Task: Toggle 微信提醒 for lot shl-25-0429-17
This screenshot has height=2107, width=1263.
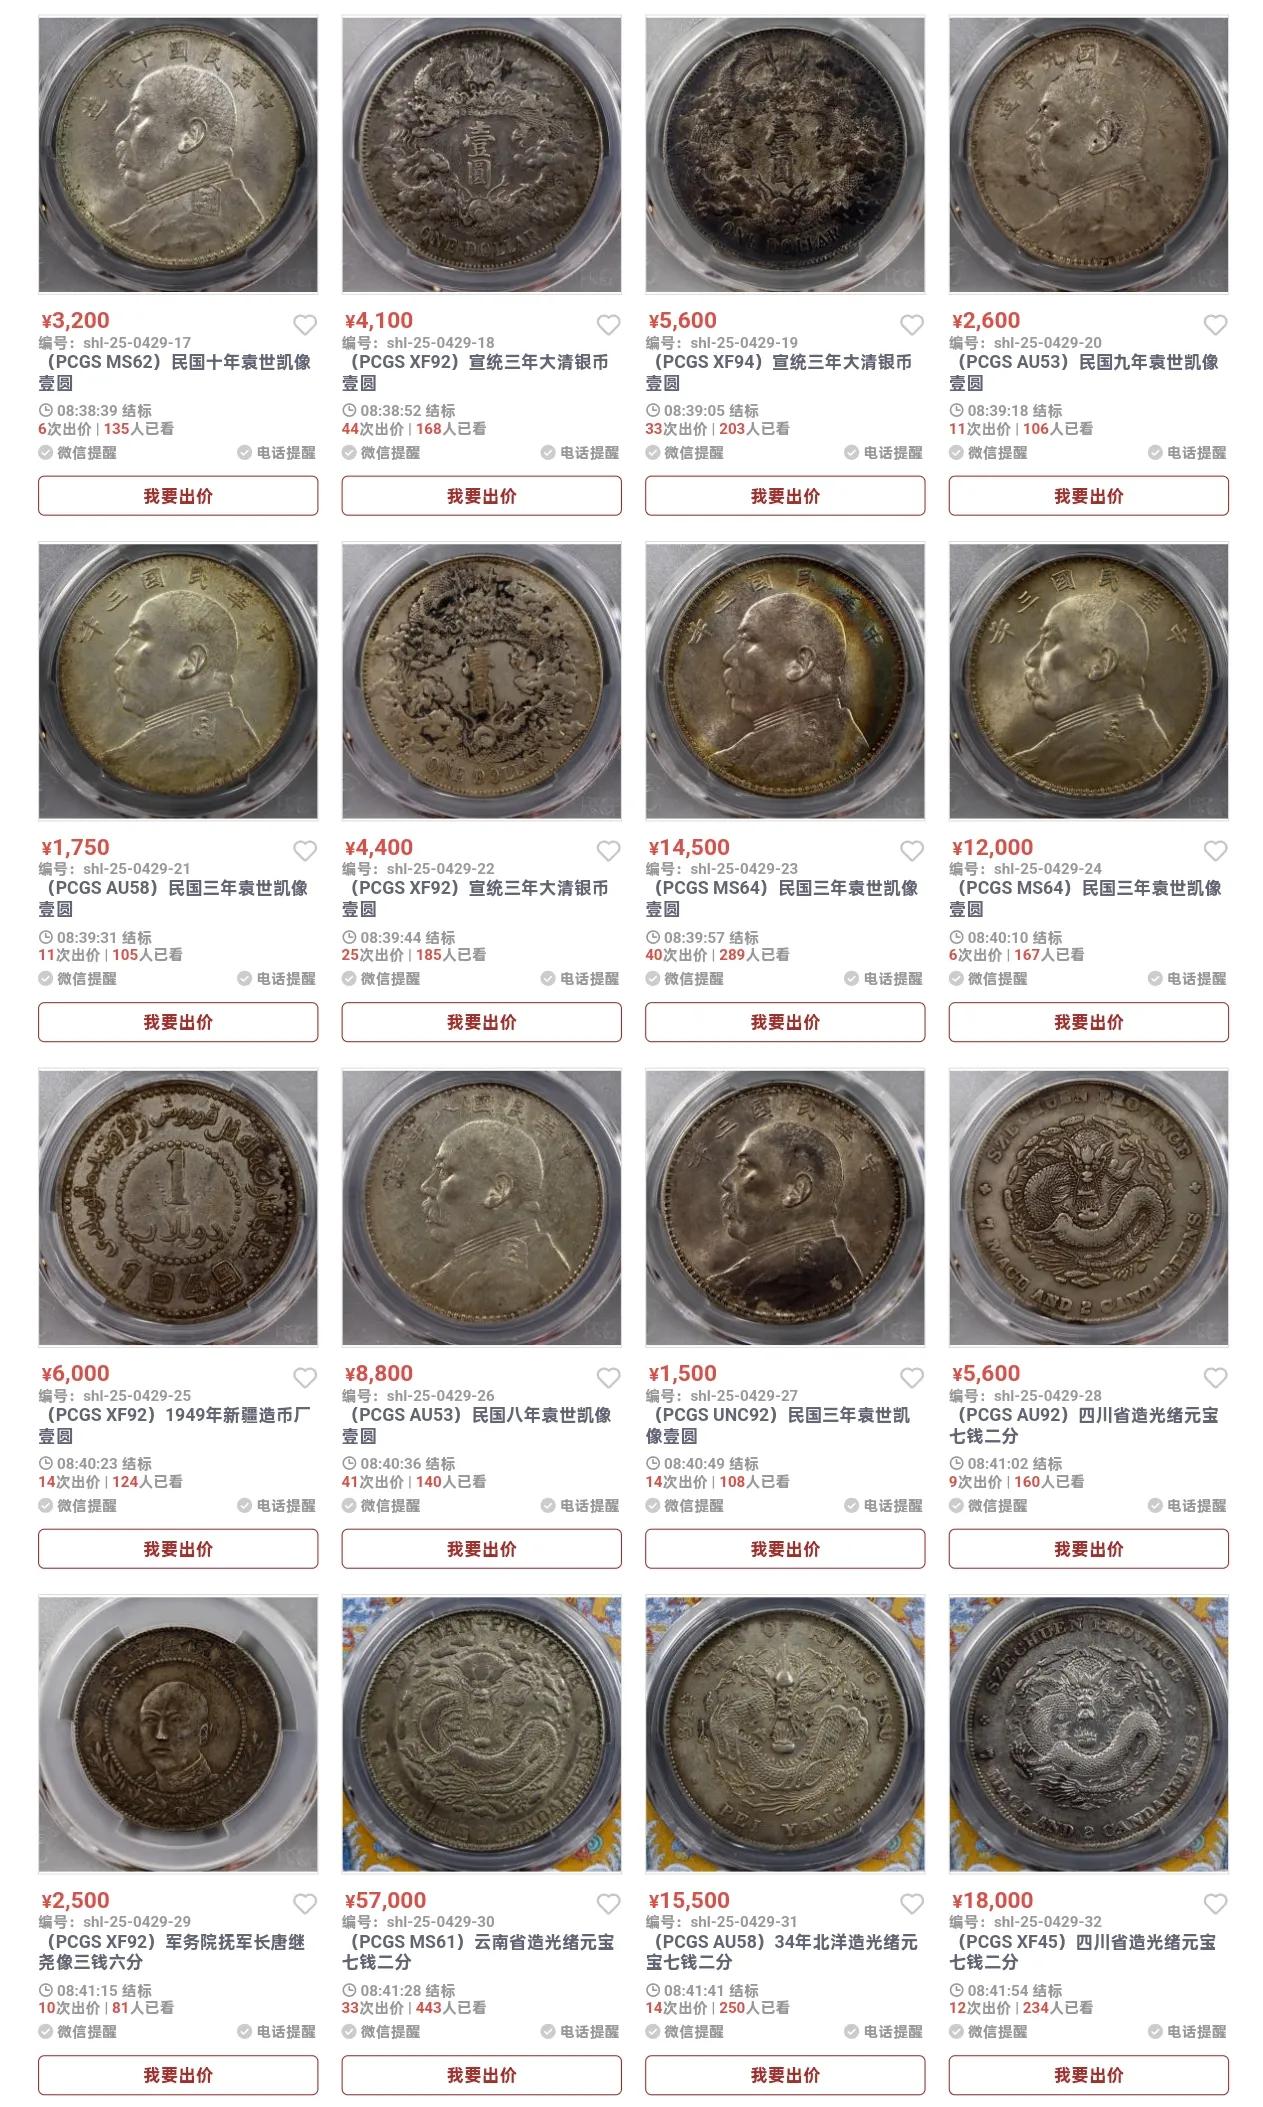Action: click(78, 453)
